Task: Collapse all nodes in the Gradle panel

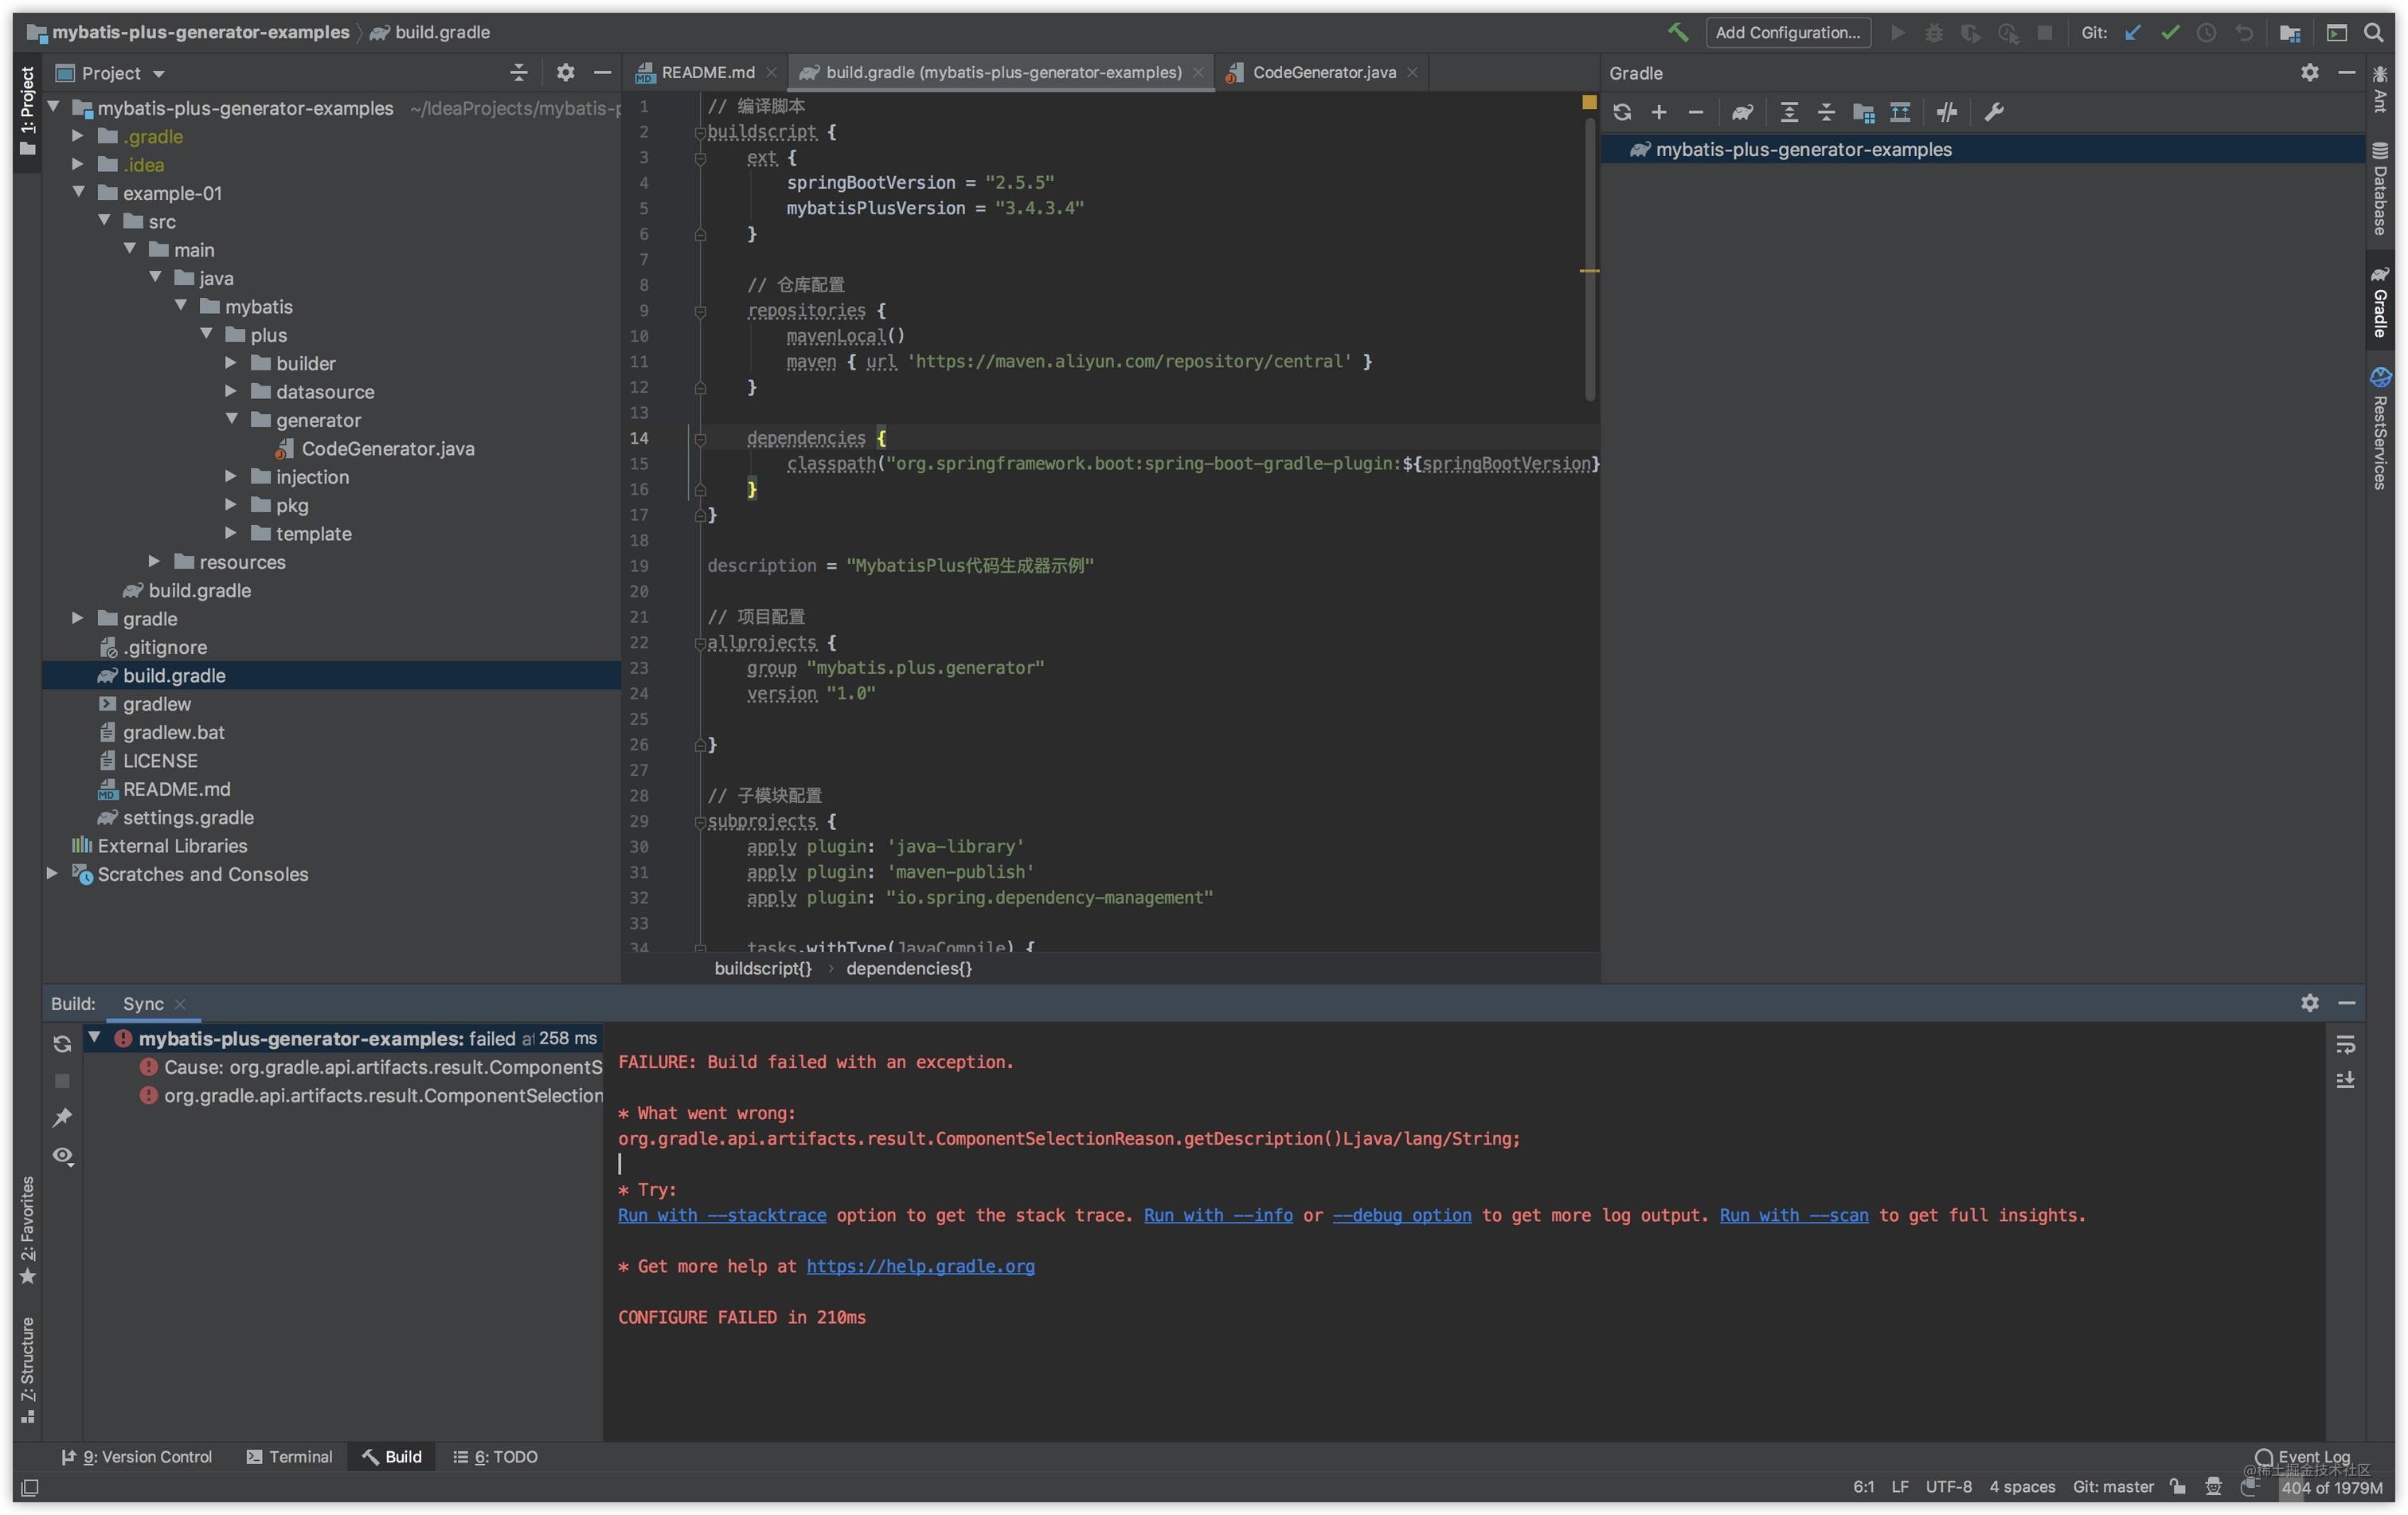Action: point(1825,112)
